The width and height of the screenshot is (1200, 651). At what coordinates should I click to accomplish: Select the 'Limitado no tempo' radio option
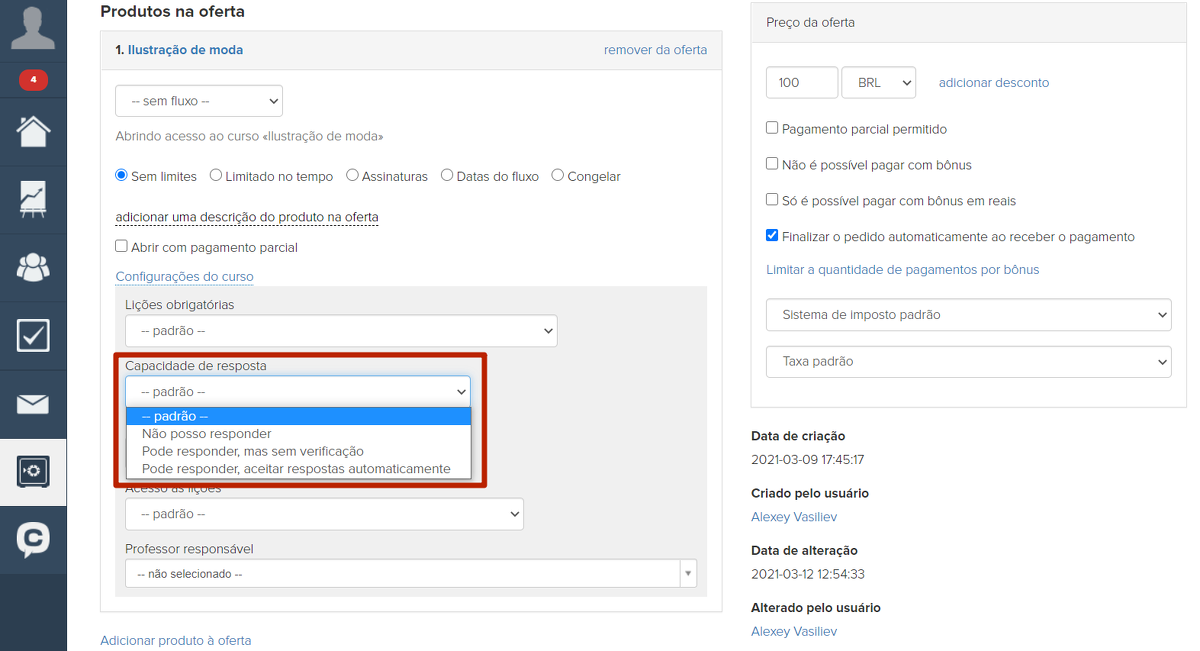pyautogui.click(x=216, y=176)
